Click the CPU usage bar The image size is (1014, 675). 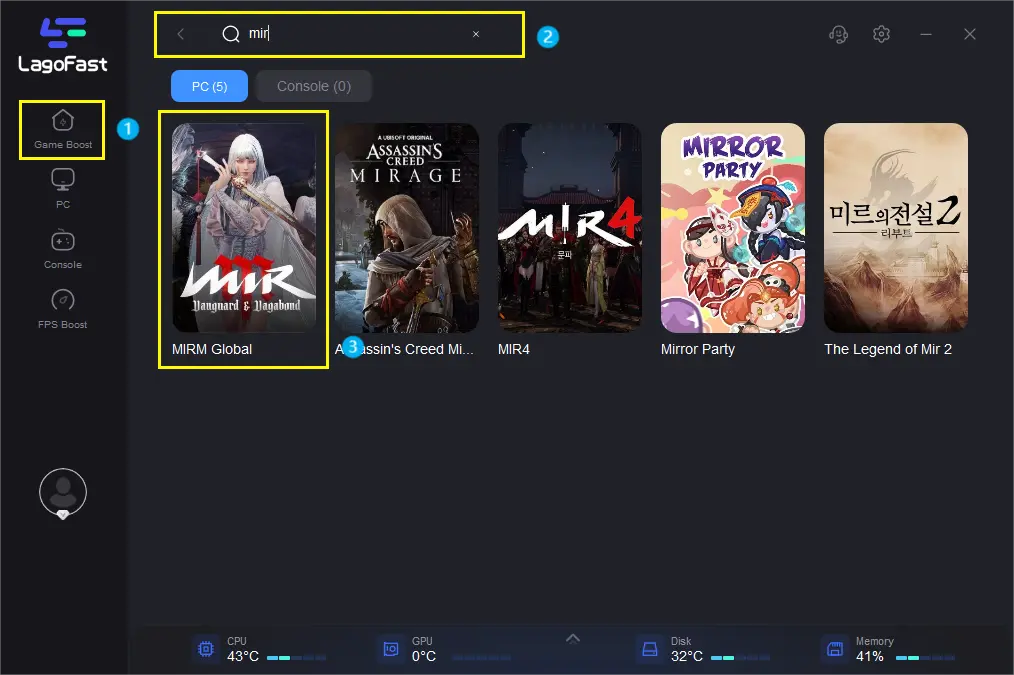pyautogui.click(x=296, y=658)
